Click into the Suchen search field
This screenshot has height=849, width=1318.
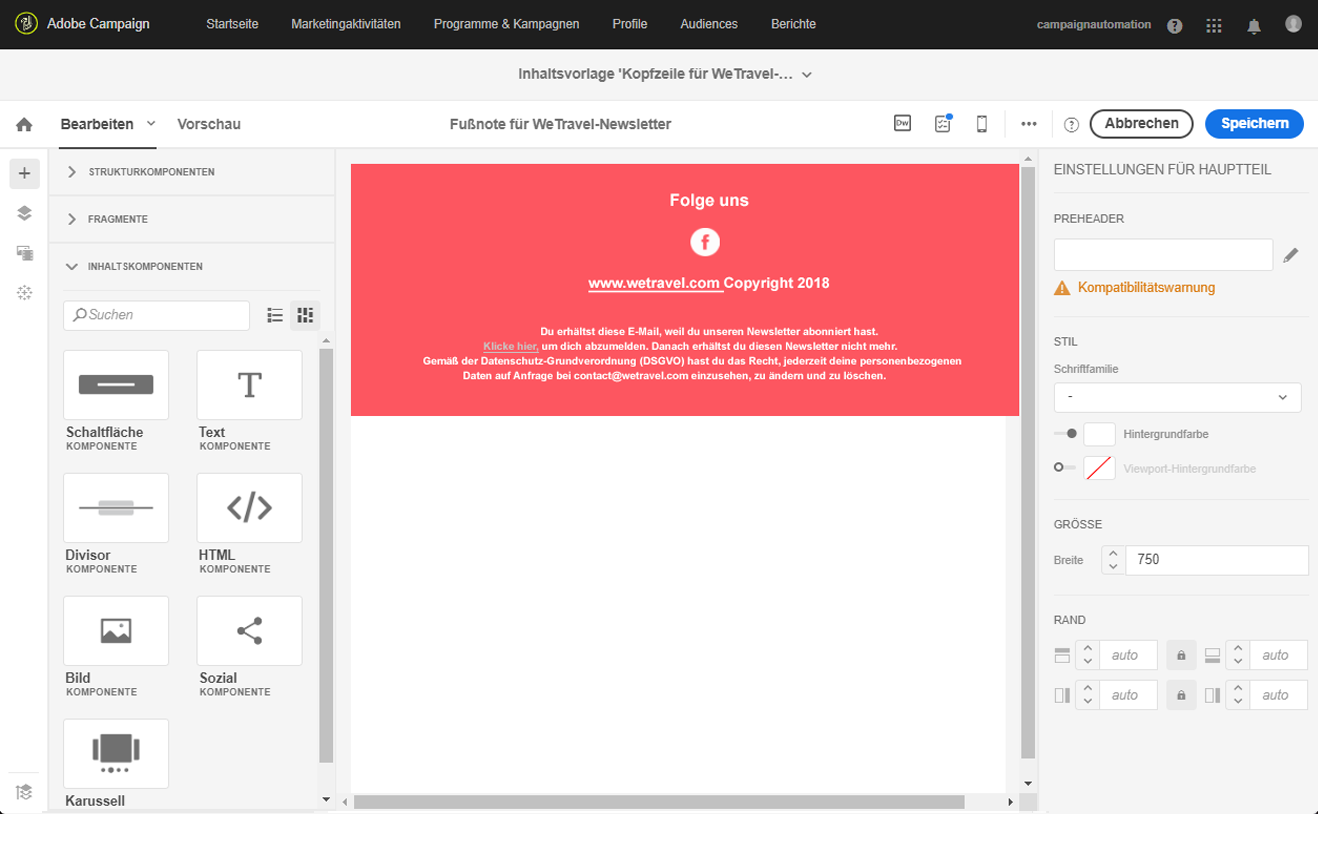point(156,315)
